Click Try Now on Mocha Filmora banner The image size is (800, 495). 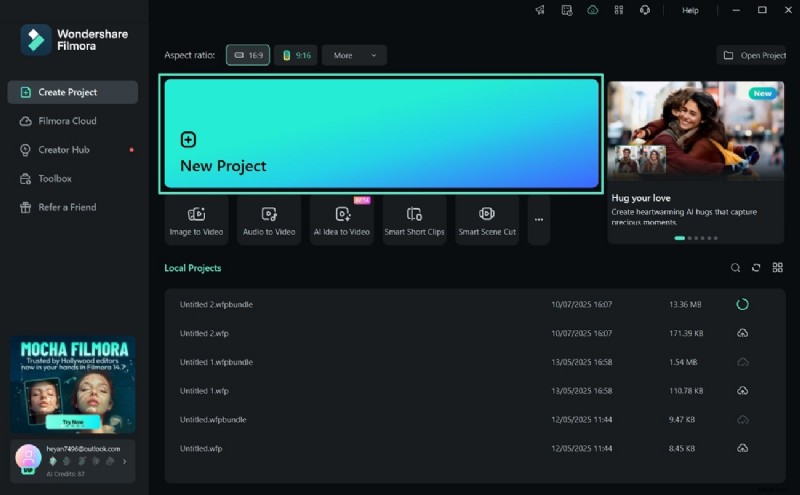coord(73,424)
